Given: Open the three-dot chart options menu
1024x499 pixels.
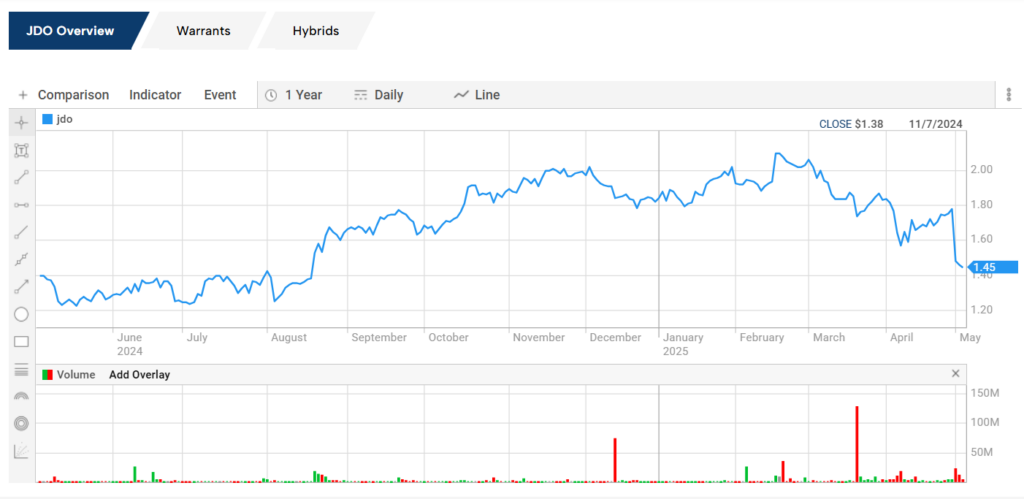Looking at the screenshot, I should click(1009, 95).
